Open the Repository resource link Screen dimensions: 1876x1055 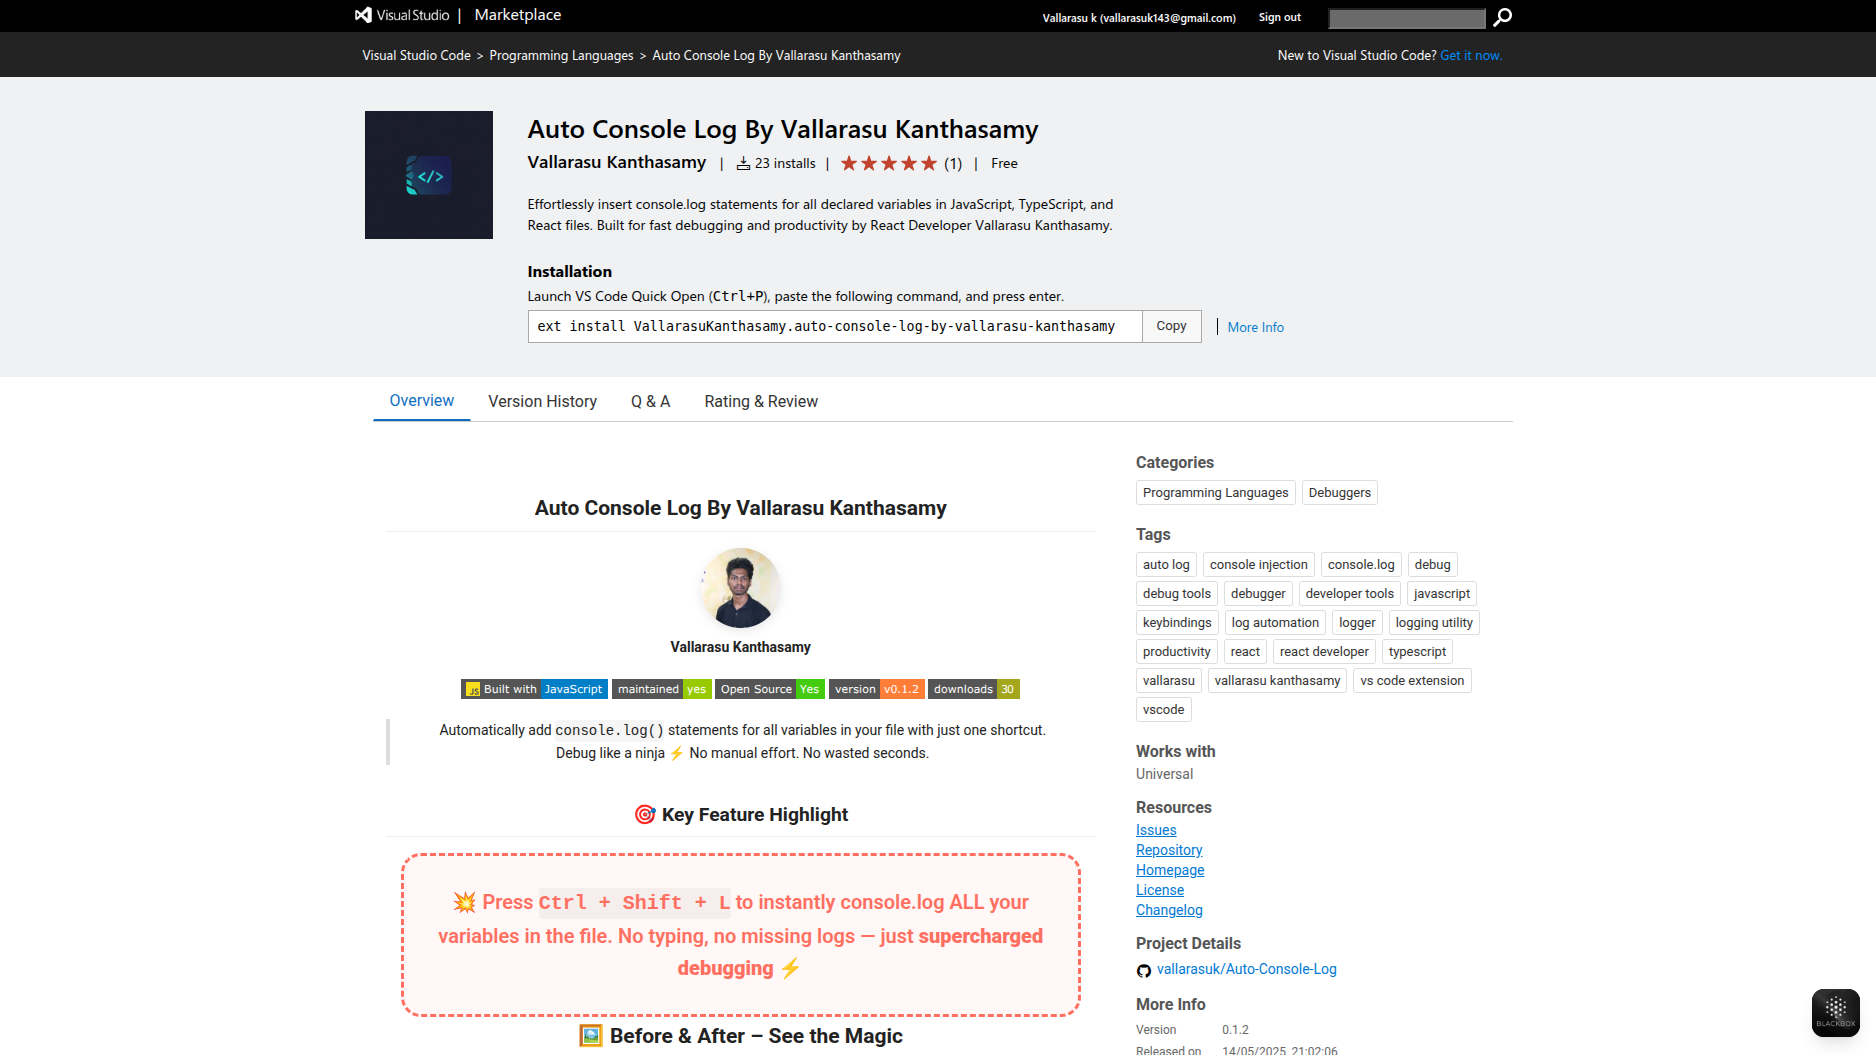click(1168, 850)
